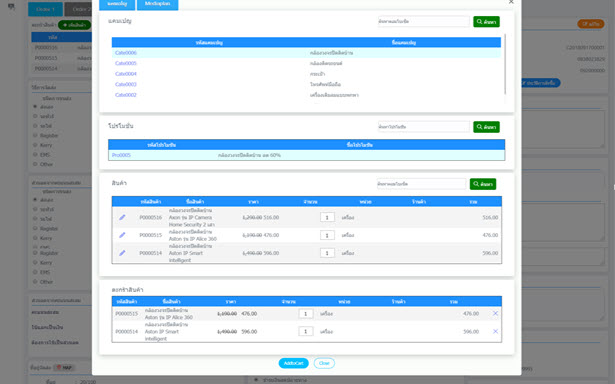Click the campaign code column header
This screenshot has height=384, width=615.
(209, 42)
